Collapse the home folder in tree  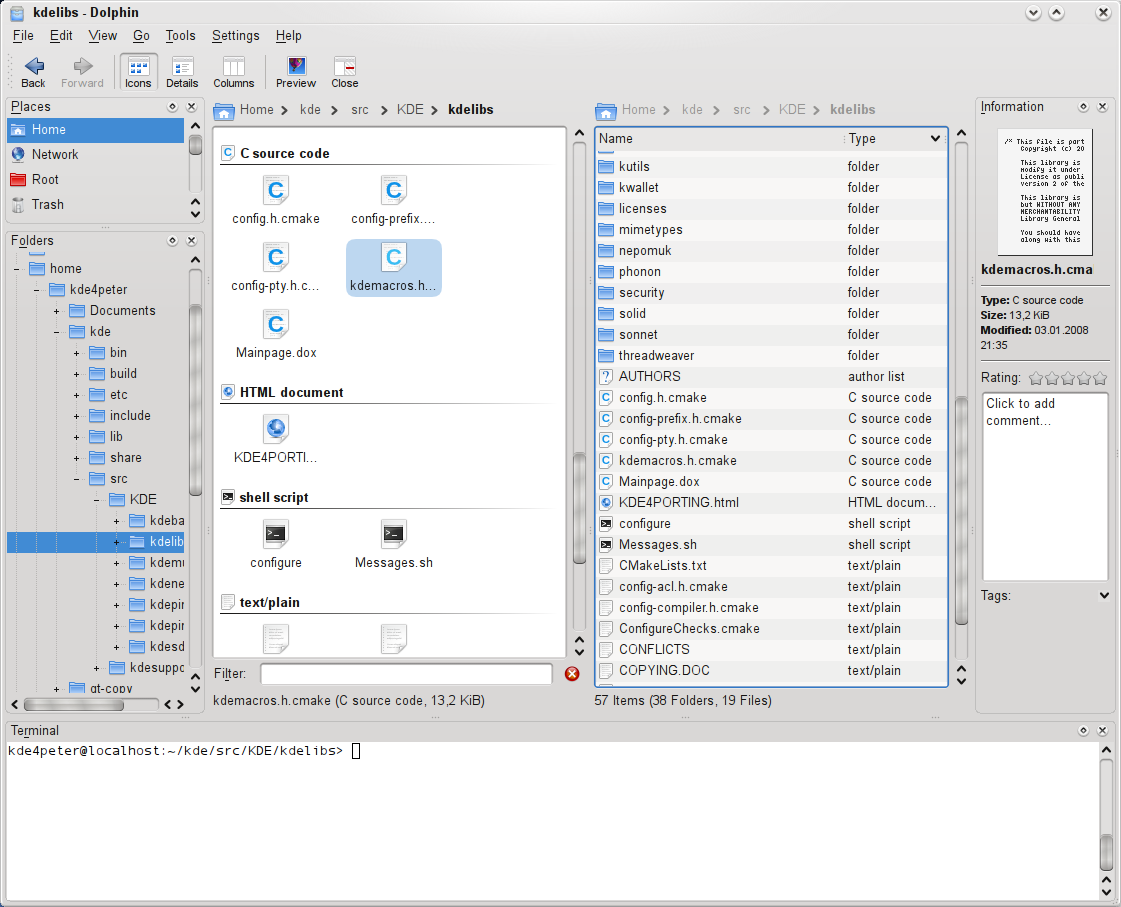coord(16,269)
